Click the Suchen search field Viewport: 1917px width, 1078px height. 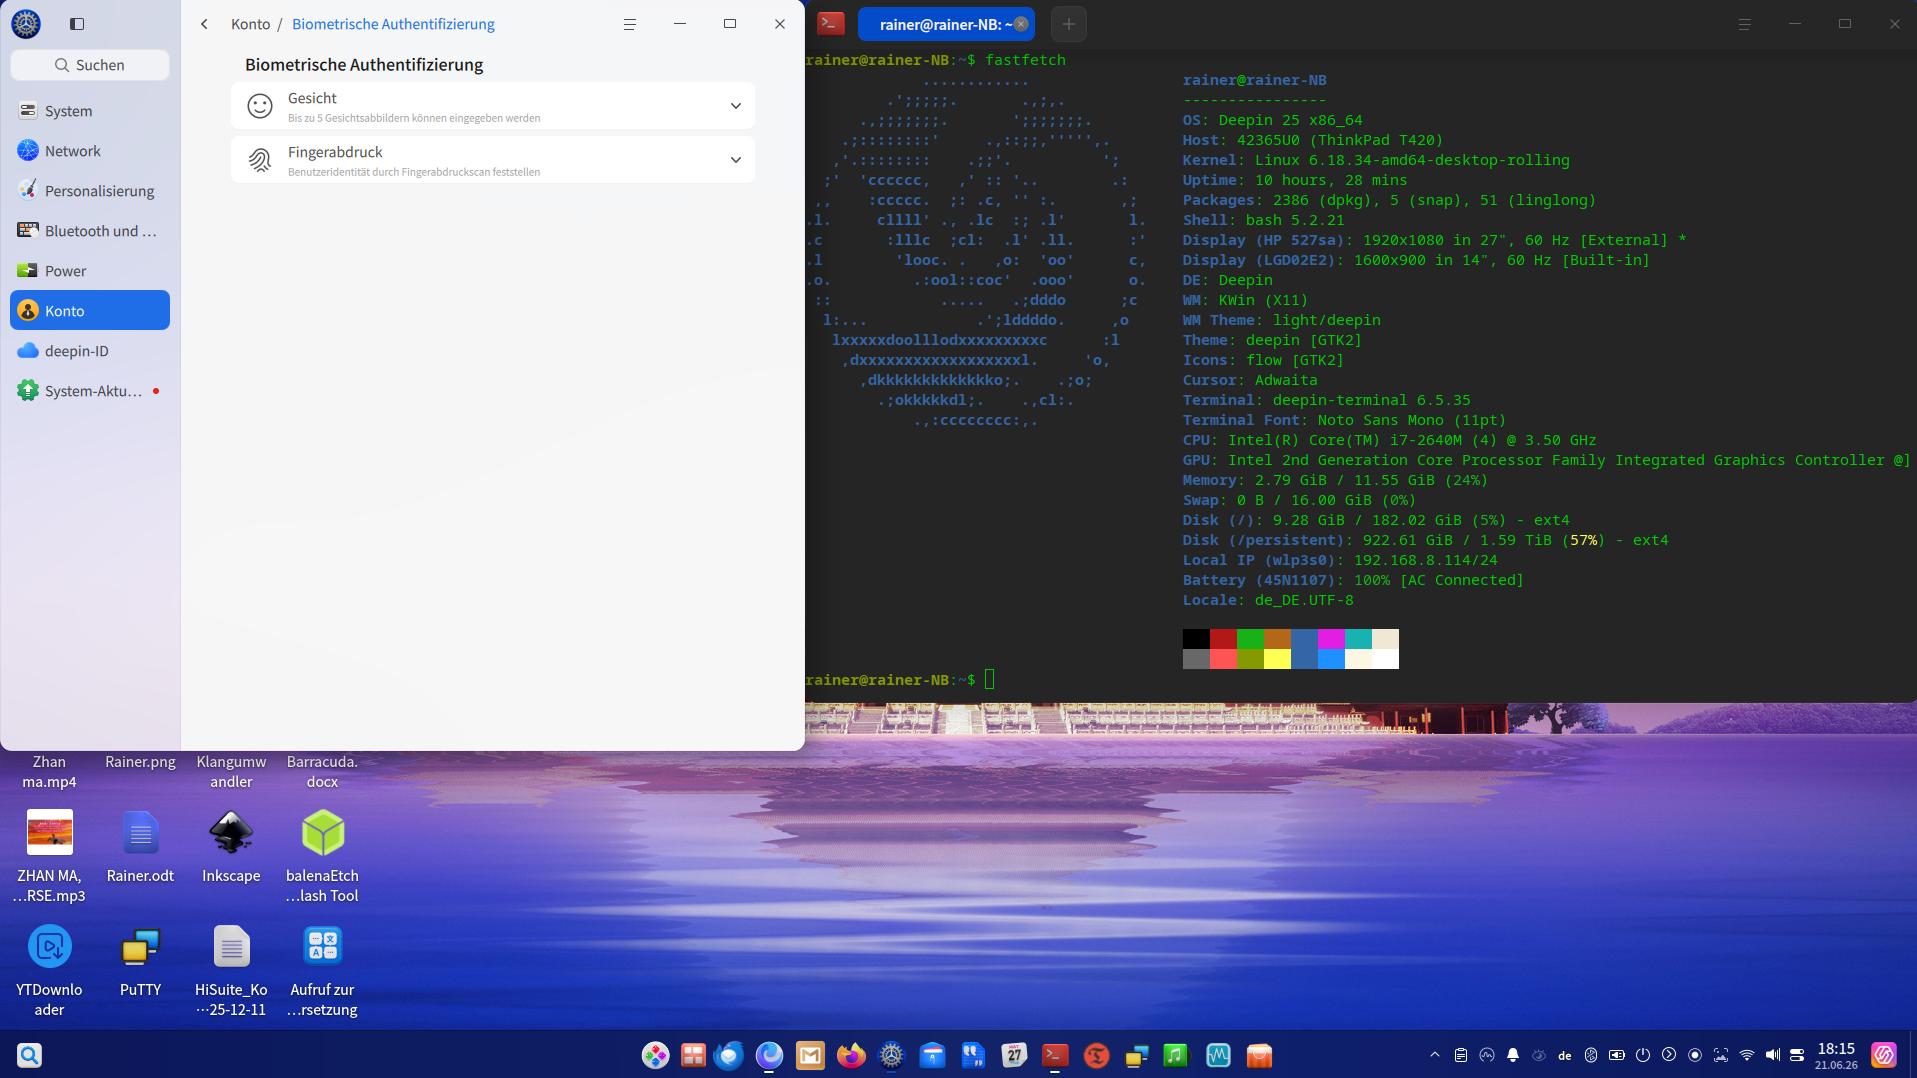(90, 65)
